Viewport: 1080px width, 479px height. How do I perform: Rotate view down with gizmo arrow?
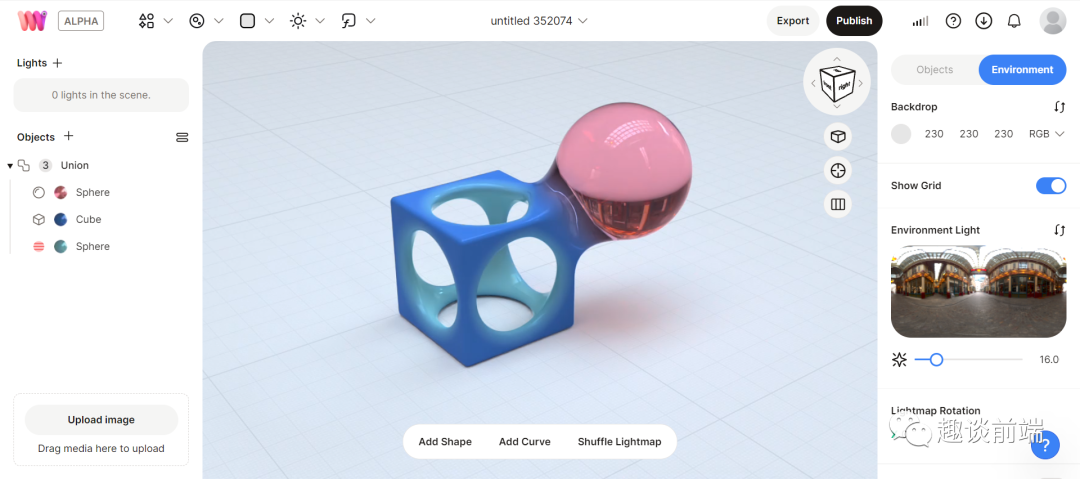837,106
